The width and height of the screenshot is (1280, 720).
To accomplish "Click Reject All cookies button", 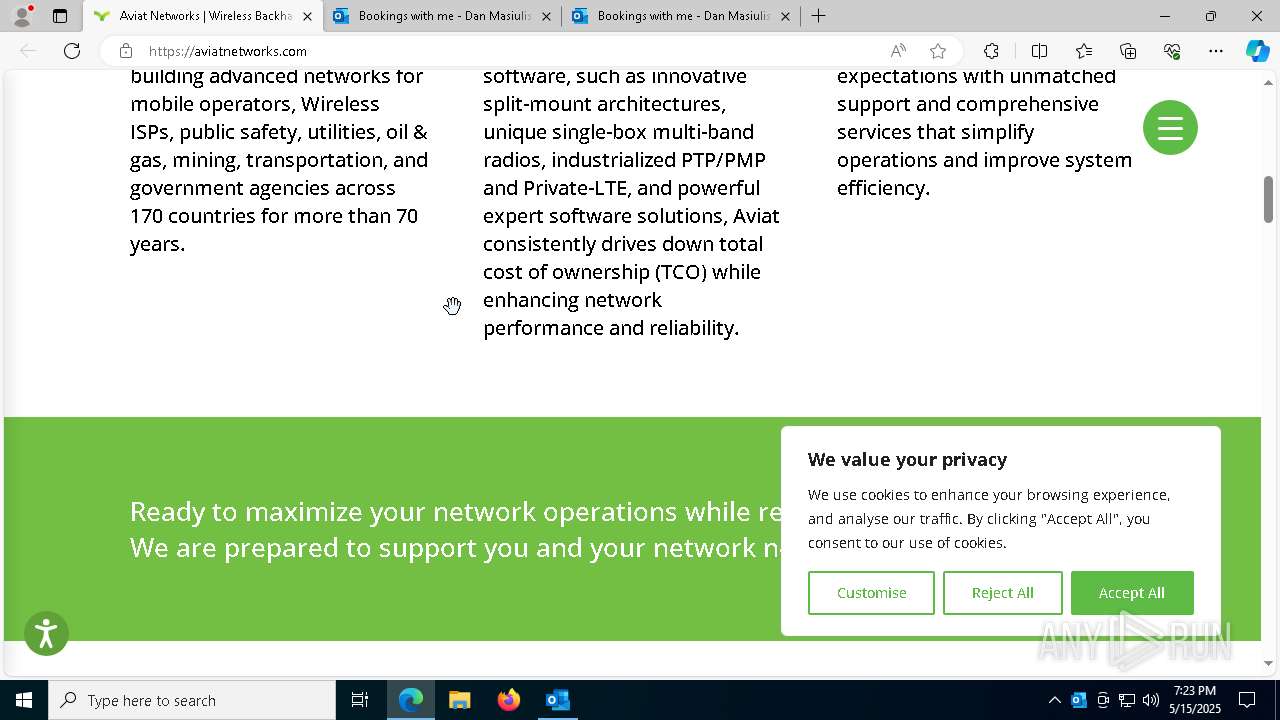I will (x=1002, y=593).
